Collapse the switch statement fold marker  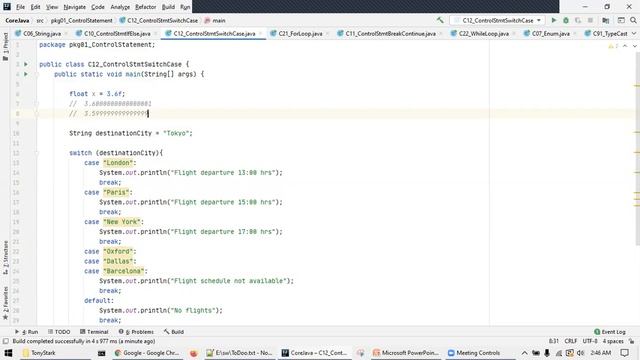click(x=36, y=153)
